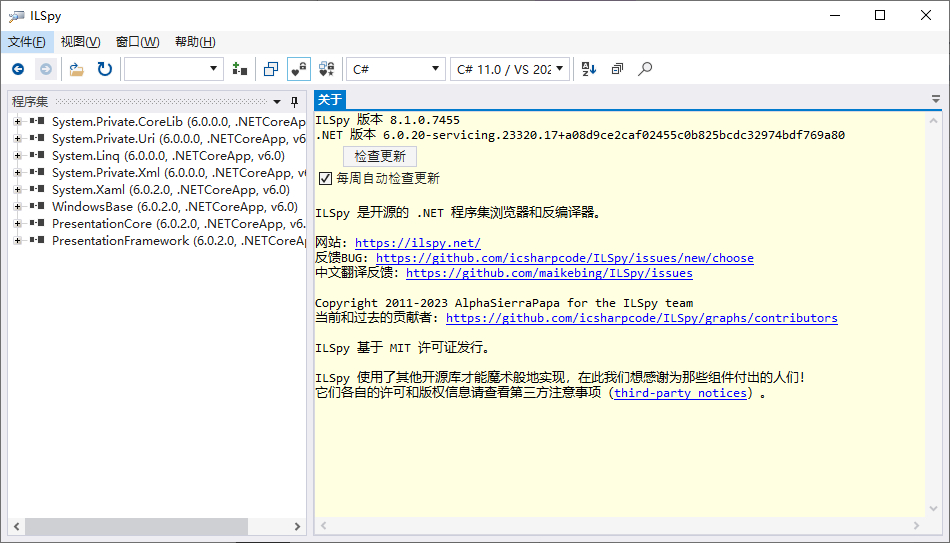Click the reload assemblies refresh icon
The height and width of the screenshot is (543, 950).
point(104,69)
